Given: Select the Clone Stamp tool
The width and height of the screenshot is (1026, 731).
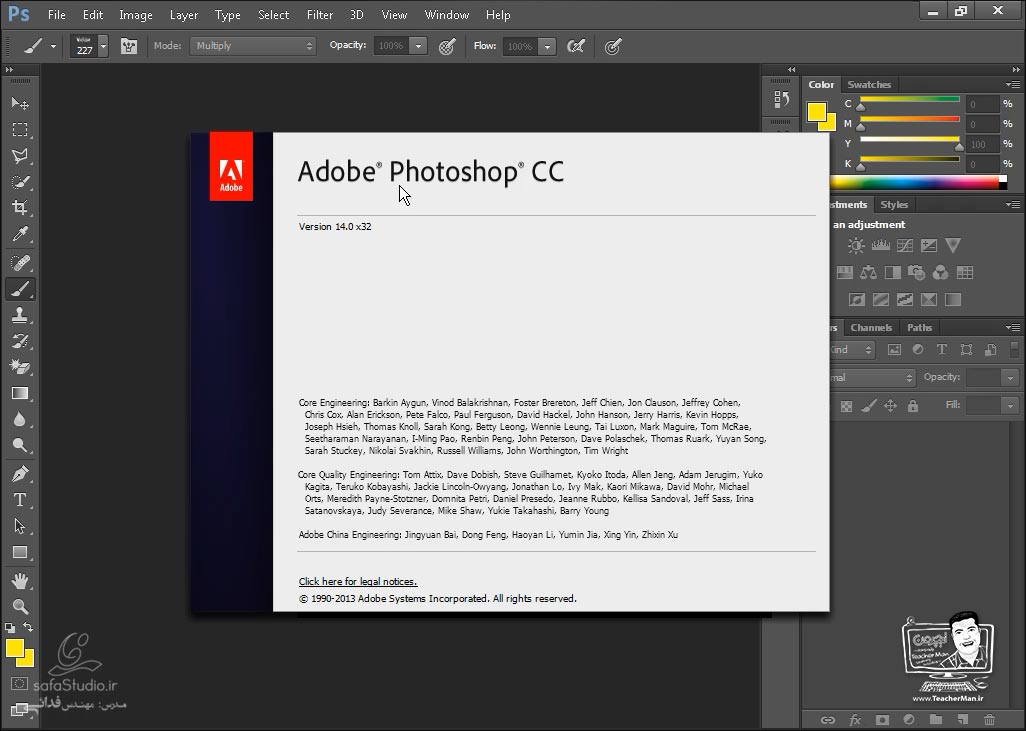Looking at the screenshot, I should click(20, 315).
